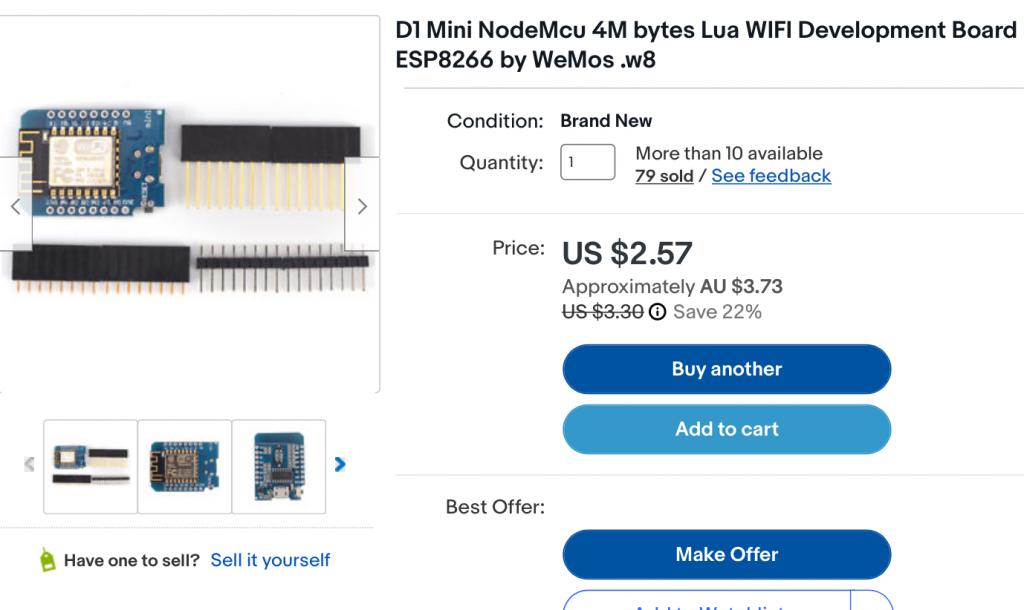This screenshot has width=1024, height=610.
Task: Select second thumbnail of ESP8266 board top
Action: [x=184, y=466]
